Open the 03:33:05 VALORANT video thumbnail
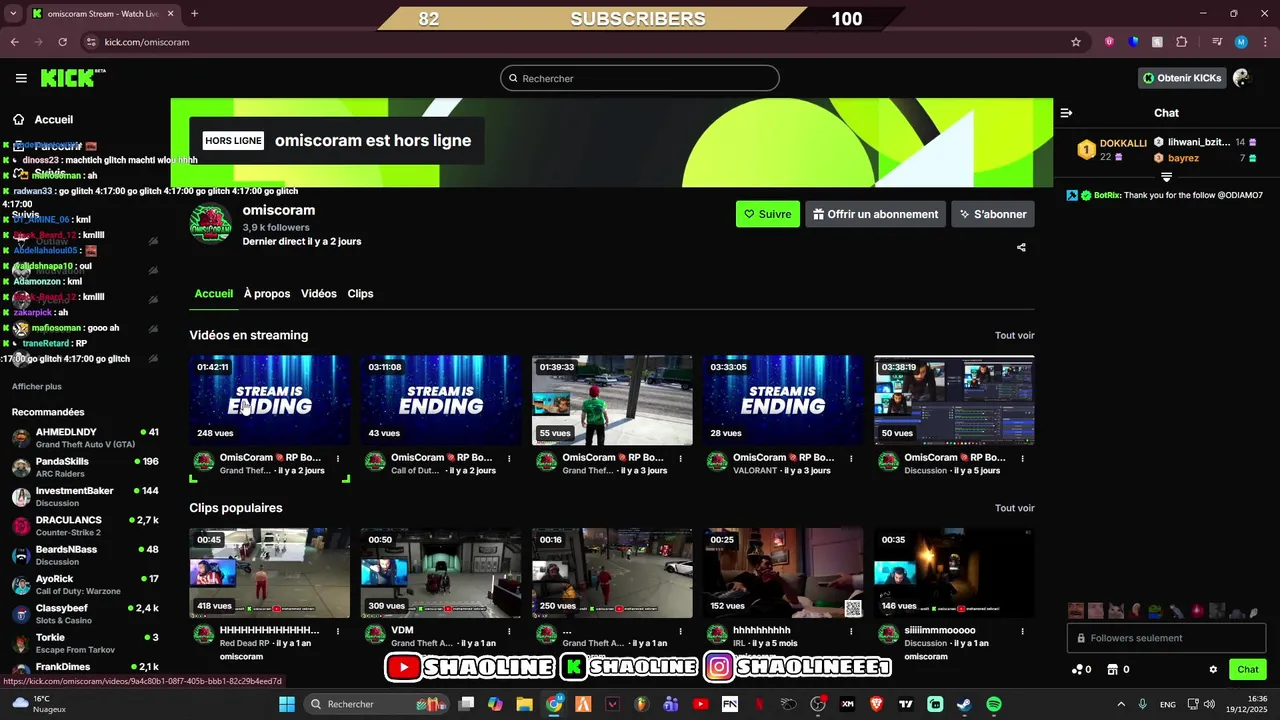The image size is (1280, 720). [x=783, y=400]
